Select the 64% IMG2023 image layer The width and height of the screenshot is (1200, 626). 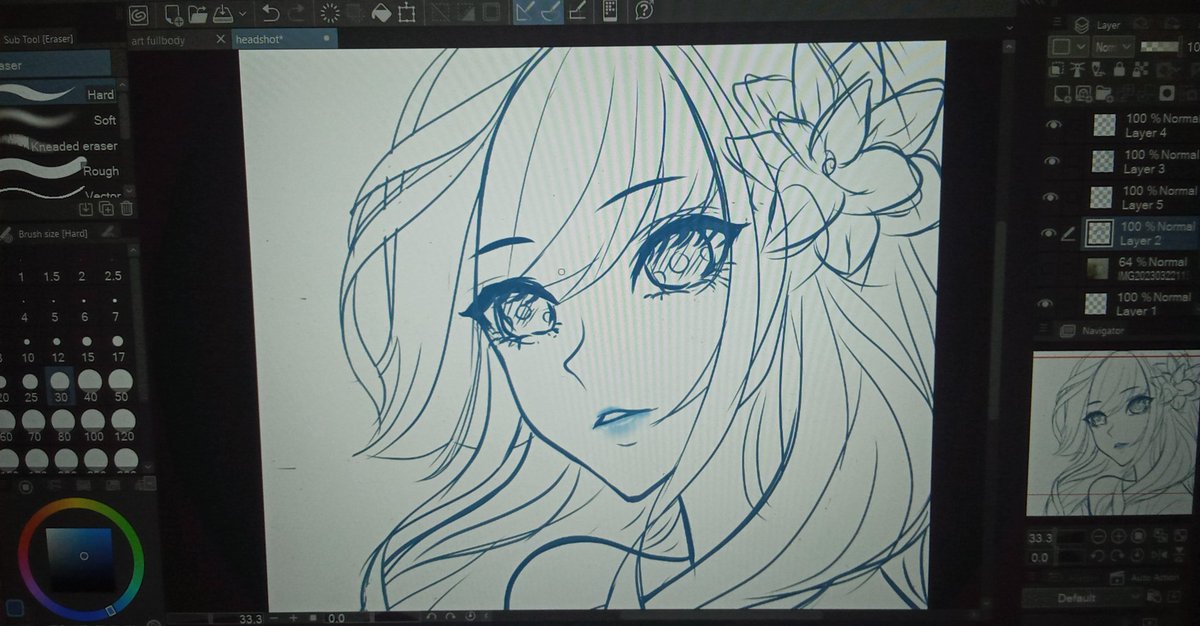coord(1139,269)
